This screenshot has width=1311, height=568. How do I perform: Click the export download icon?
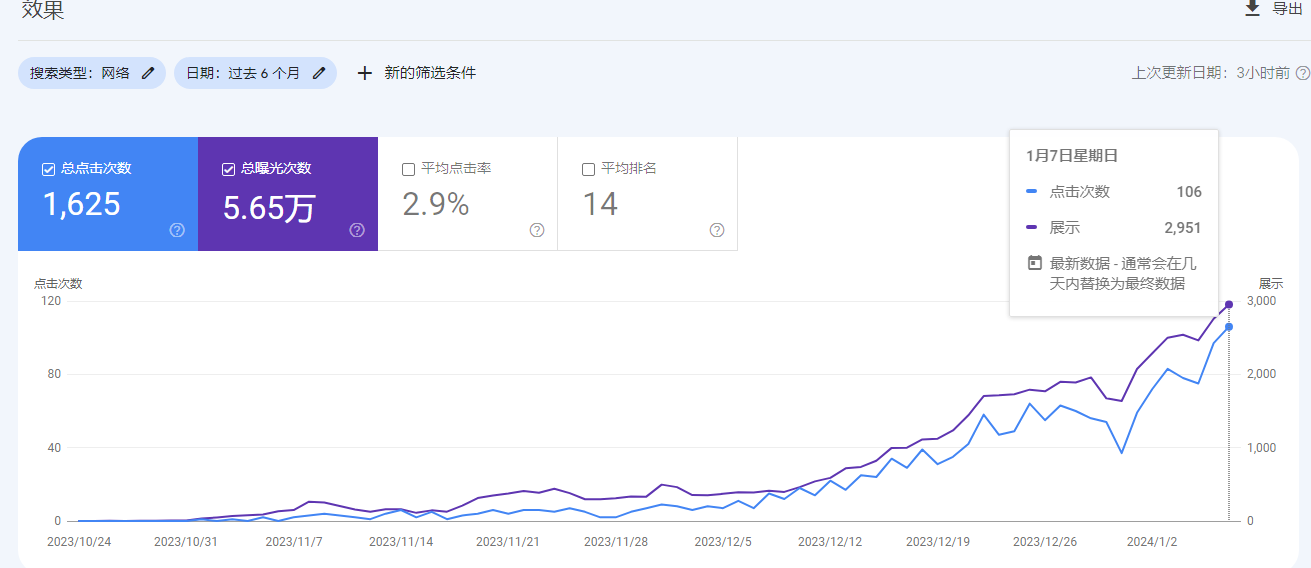tap(1252, 9)
